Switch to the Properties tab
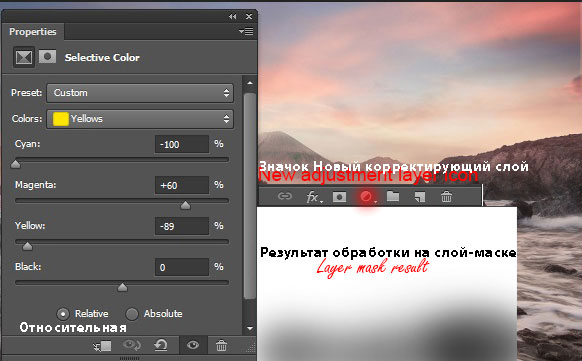This screenshot has width=582, height=361. (33, 32)
